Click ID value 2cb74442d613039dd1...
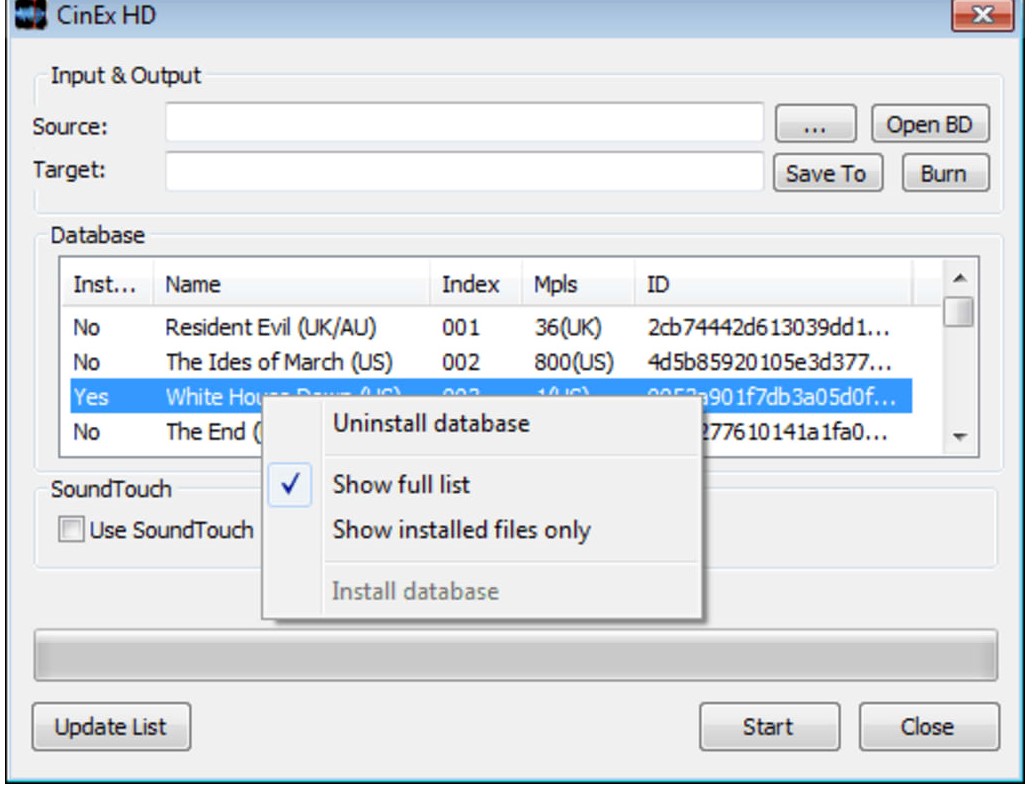This screenshot has width=1033, height=792. click(x=768, y=327)
